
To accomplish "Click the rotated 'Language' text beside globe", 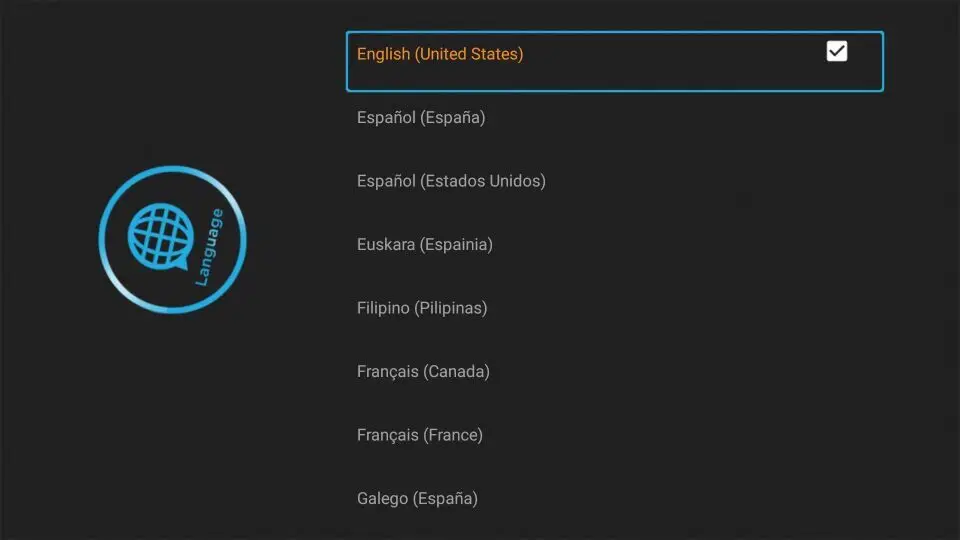I will point(209,247).
